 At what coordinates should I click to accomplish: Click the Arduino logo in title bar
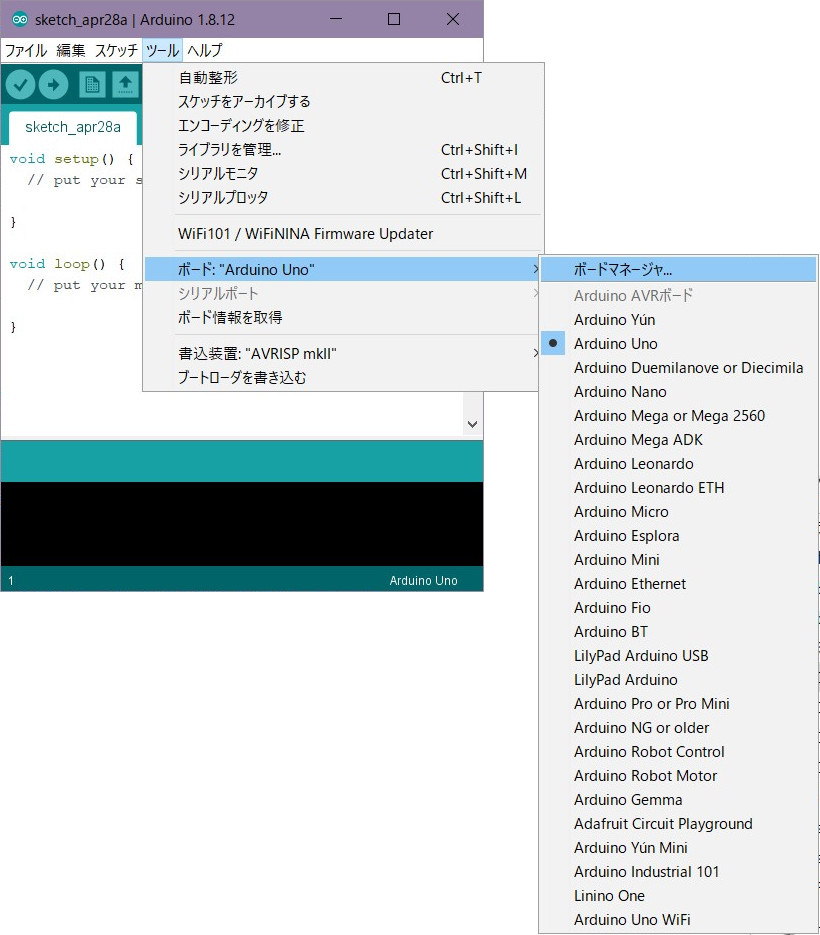(x=20, y=19)
